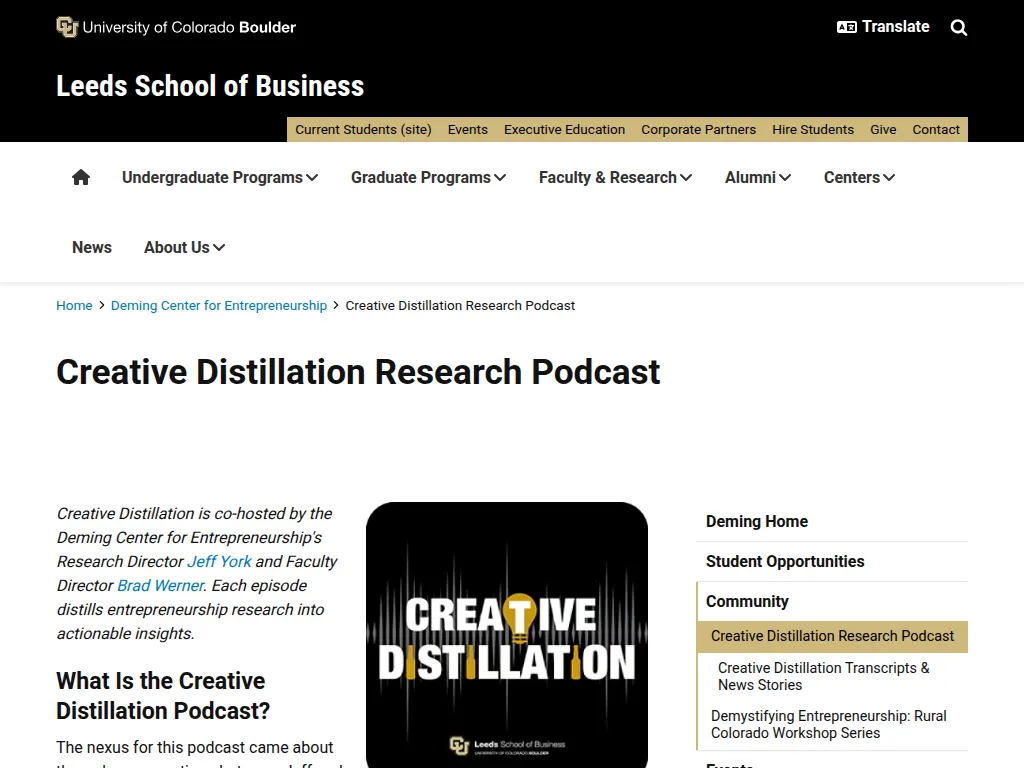The image size is (1024, 768).
Task: Open Demystifying Entrepreneurship Rural Colorado Workshop Series
Action: coord(829,724)
